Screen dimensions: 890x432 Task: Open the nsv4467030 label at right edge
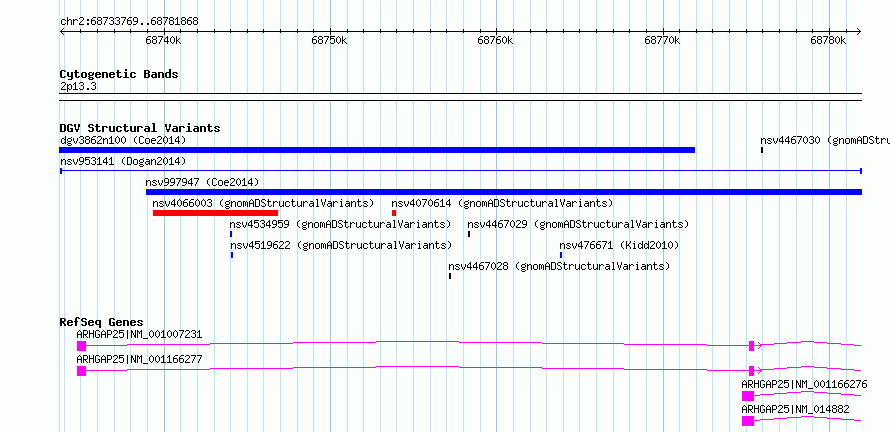click(825, 140)
